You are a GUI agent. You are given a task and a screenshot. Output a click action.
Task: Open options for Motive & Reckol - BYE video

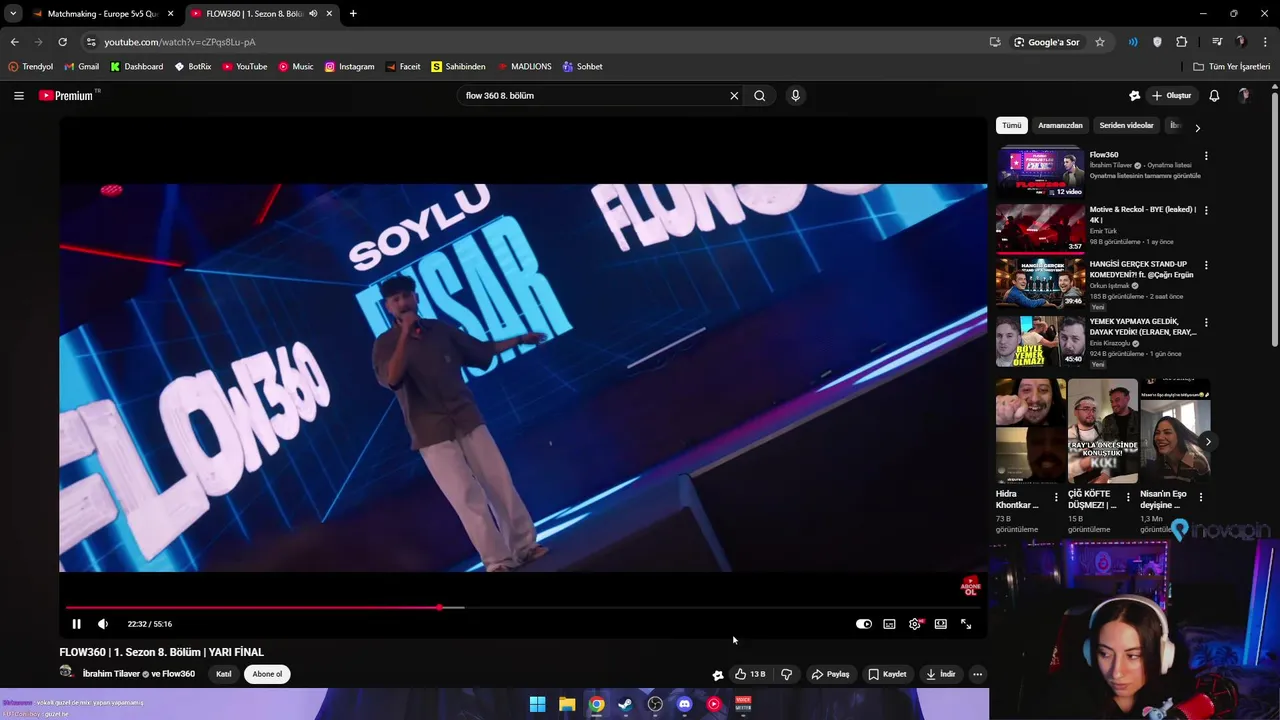[x=1206, y=211]
